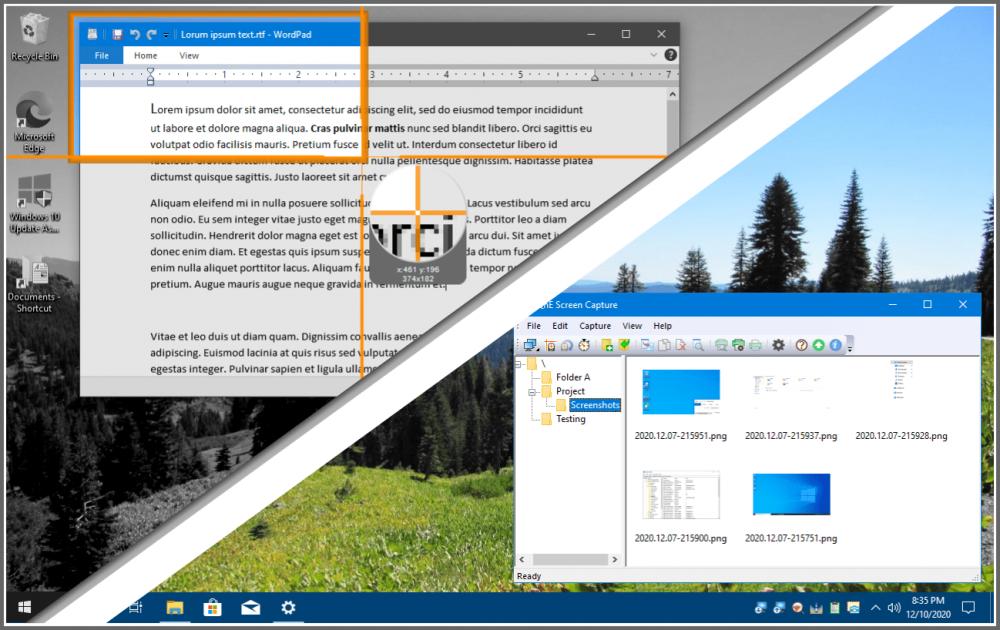The width and height of the screenshot is (1000, 630).
Task: Click WordPad's Undo icon
Action: pos(135,33)
